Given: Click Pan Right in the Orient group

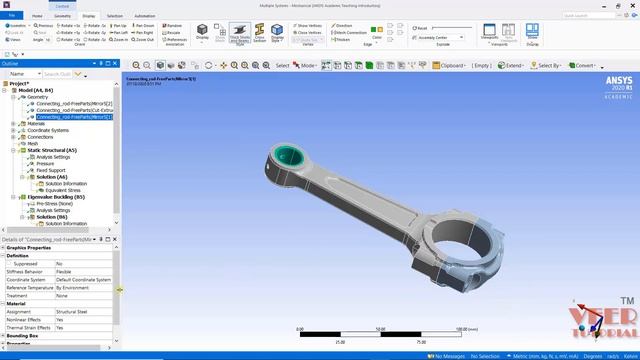Looking at the screenshot, I should (x=142, y=33).
